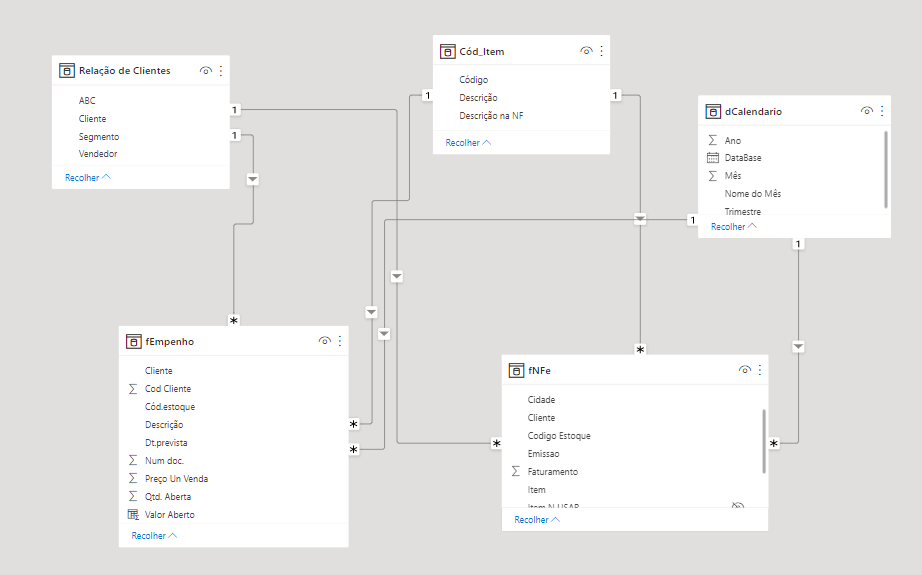Unhide the hidden field icon in fNFe
The height and width of the screenshot is (575, 922).
(x=737, y=505)
